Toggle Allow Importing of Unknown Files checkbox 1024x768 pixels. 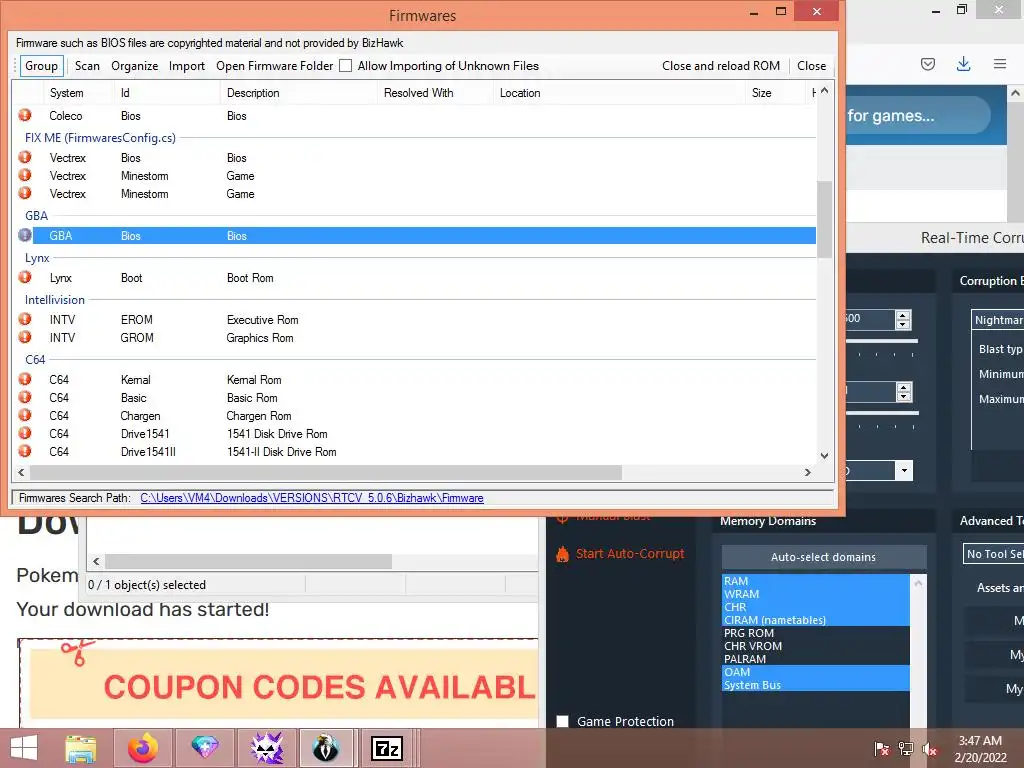coord(345,65)
